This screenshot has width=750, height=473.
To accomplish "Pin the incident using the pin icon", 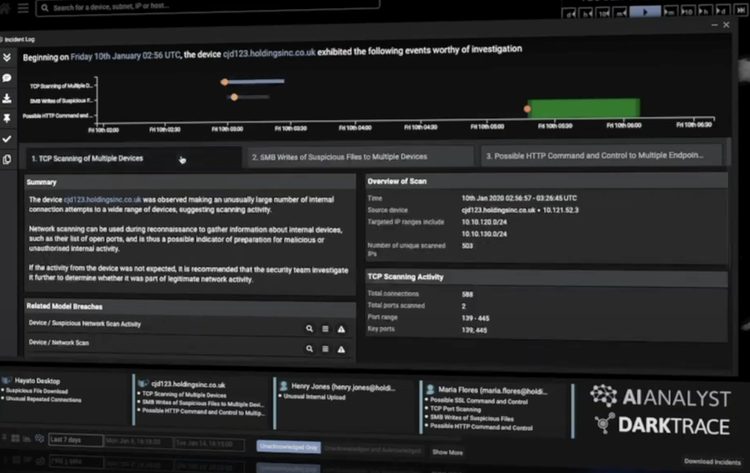I will 7,118.
